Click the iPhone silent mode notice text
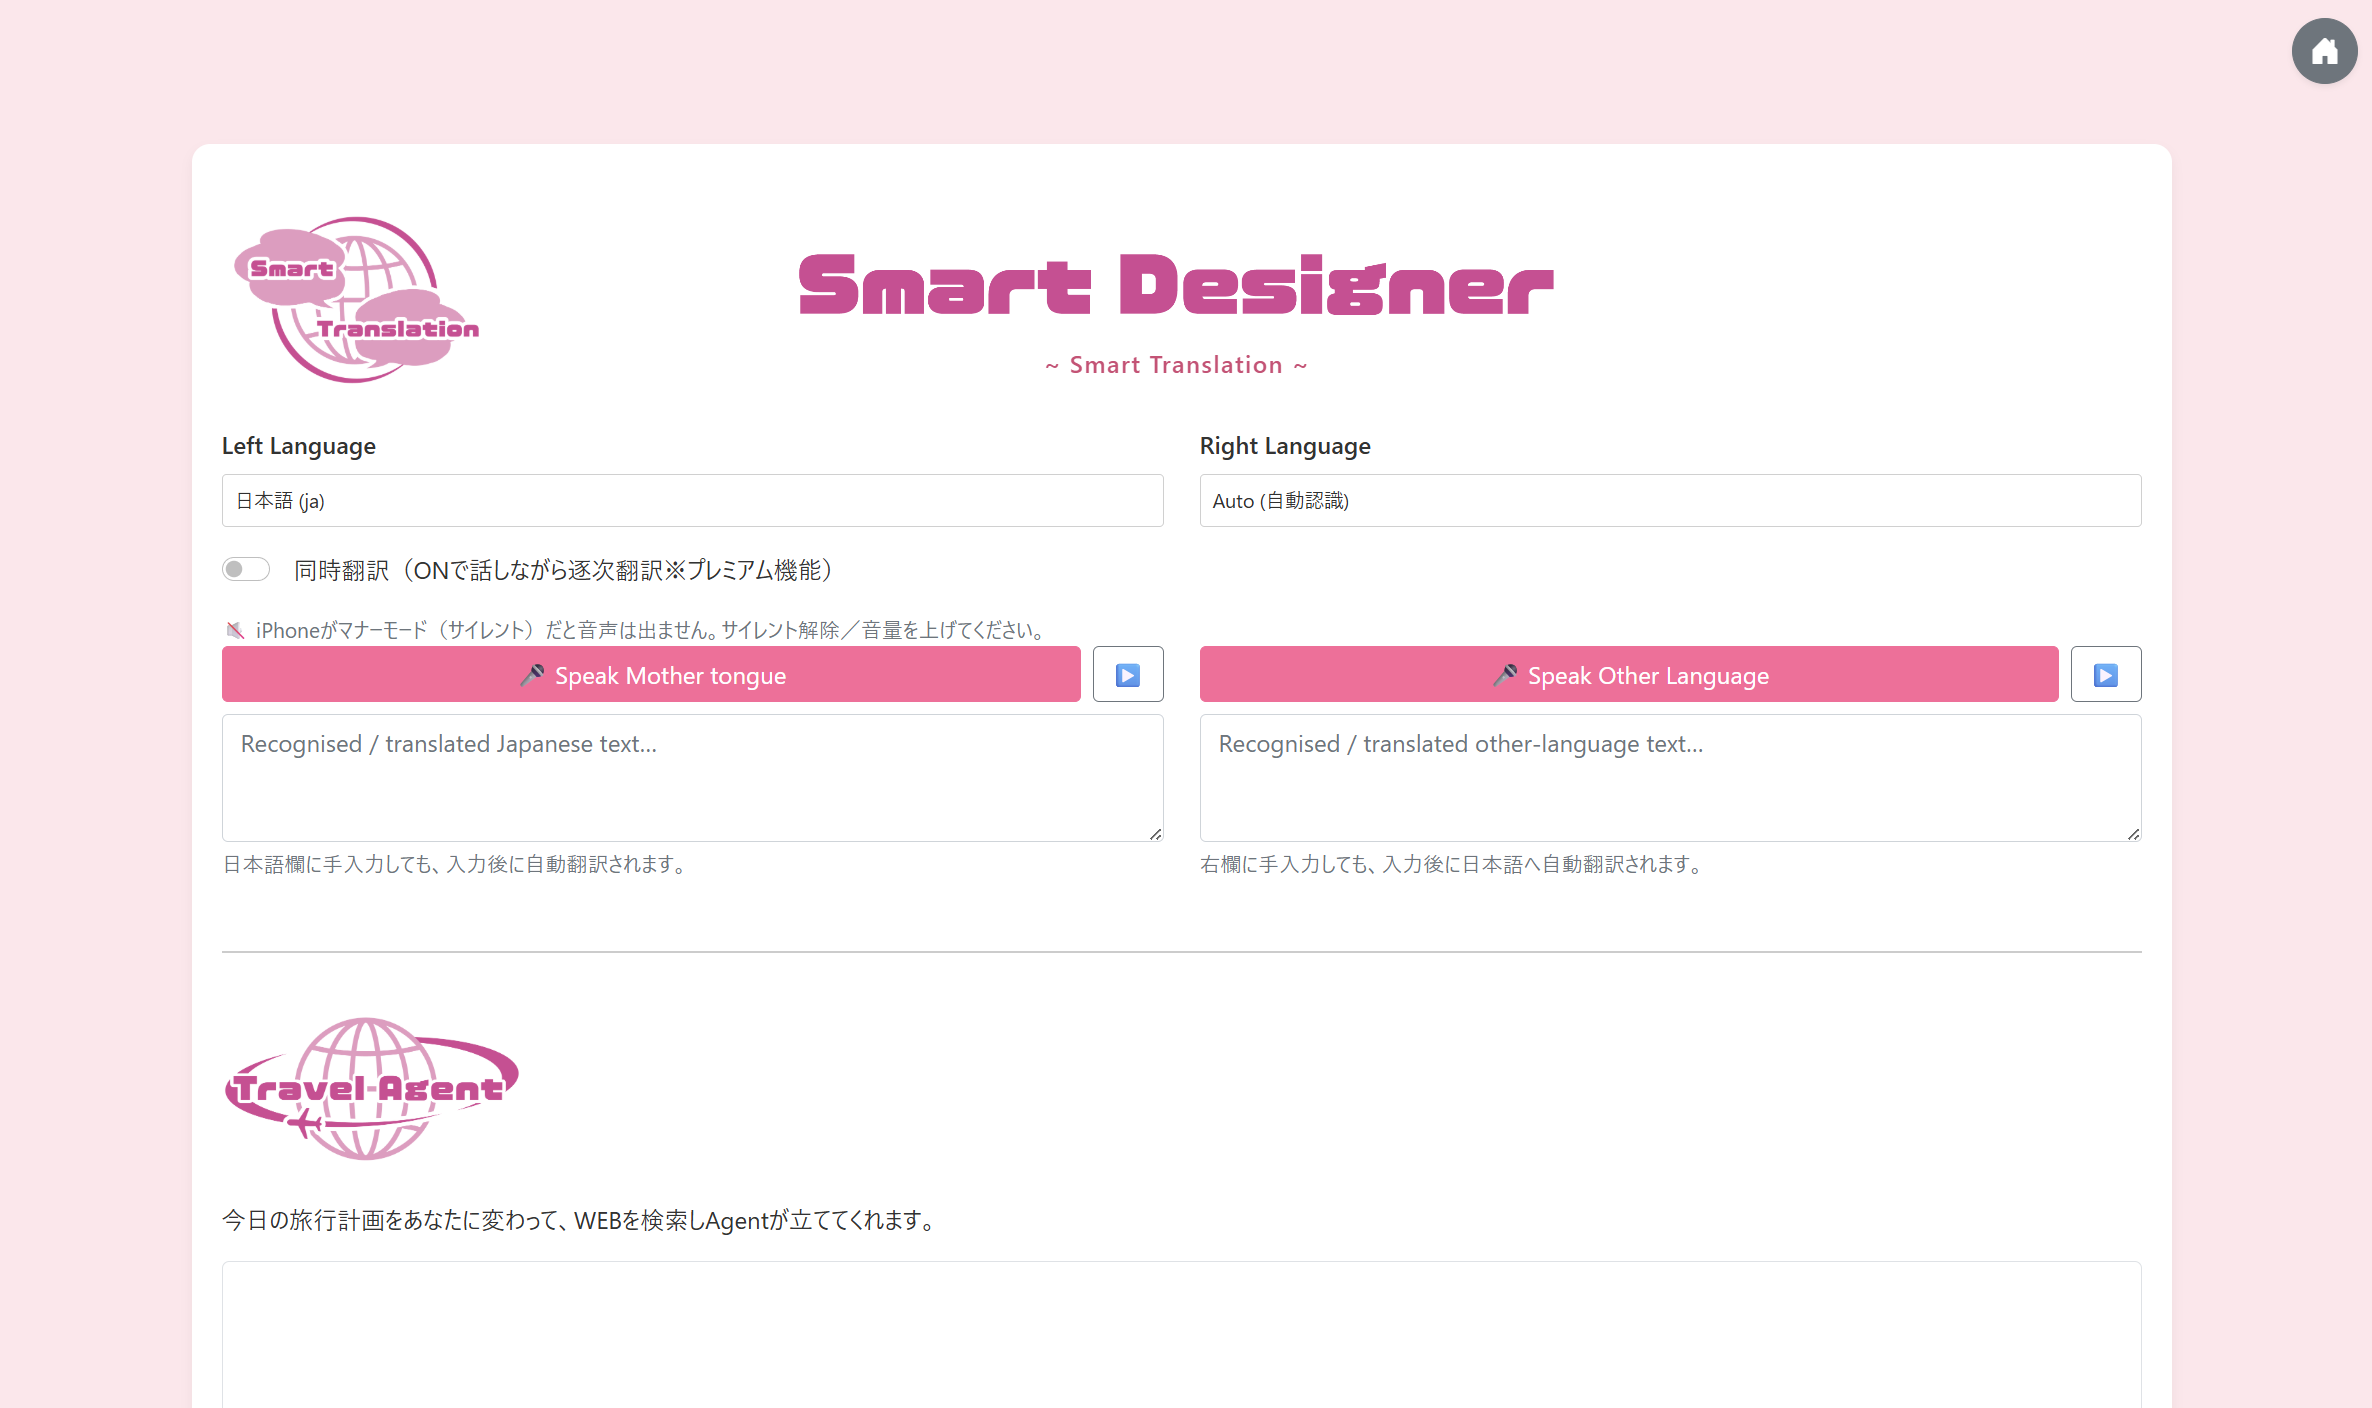Viewport: 2372px width, 1408px height. tap(651, 630)
